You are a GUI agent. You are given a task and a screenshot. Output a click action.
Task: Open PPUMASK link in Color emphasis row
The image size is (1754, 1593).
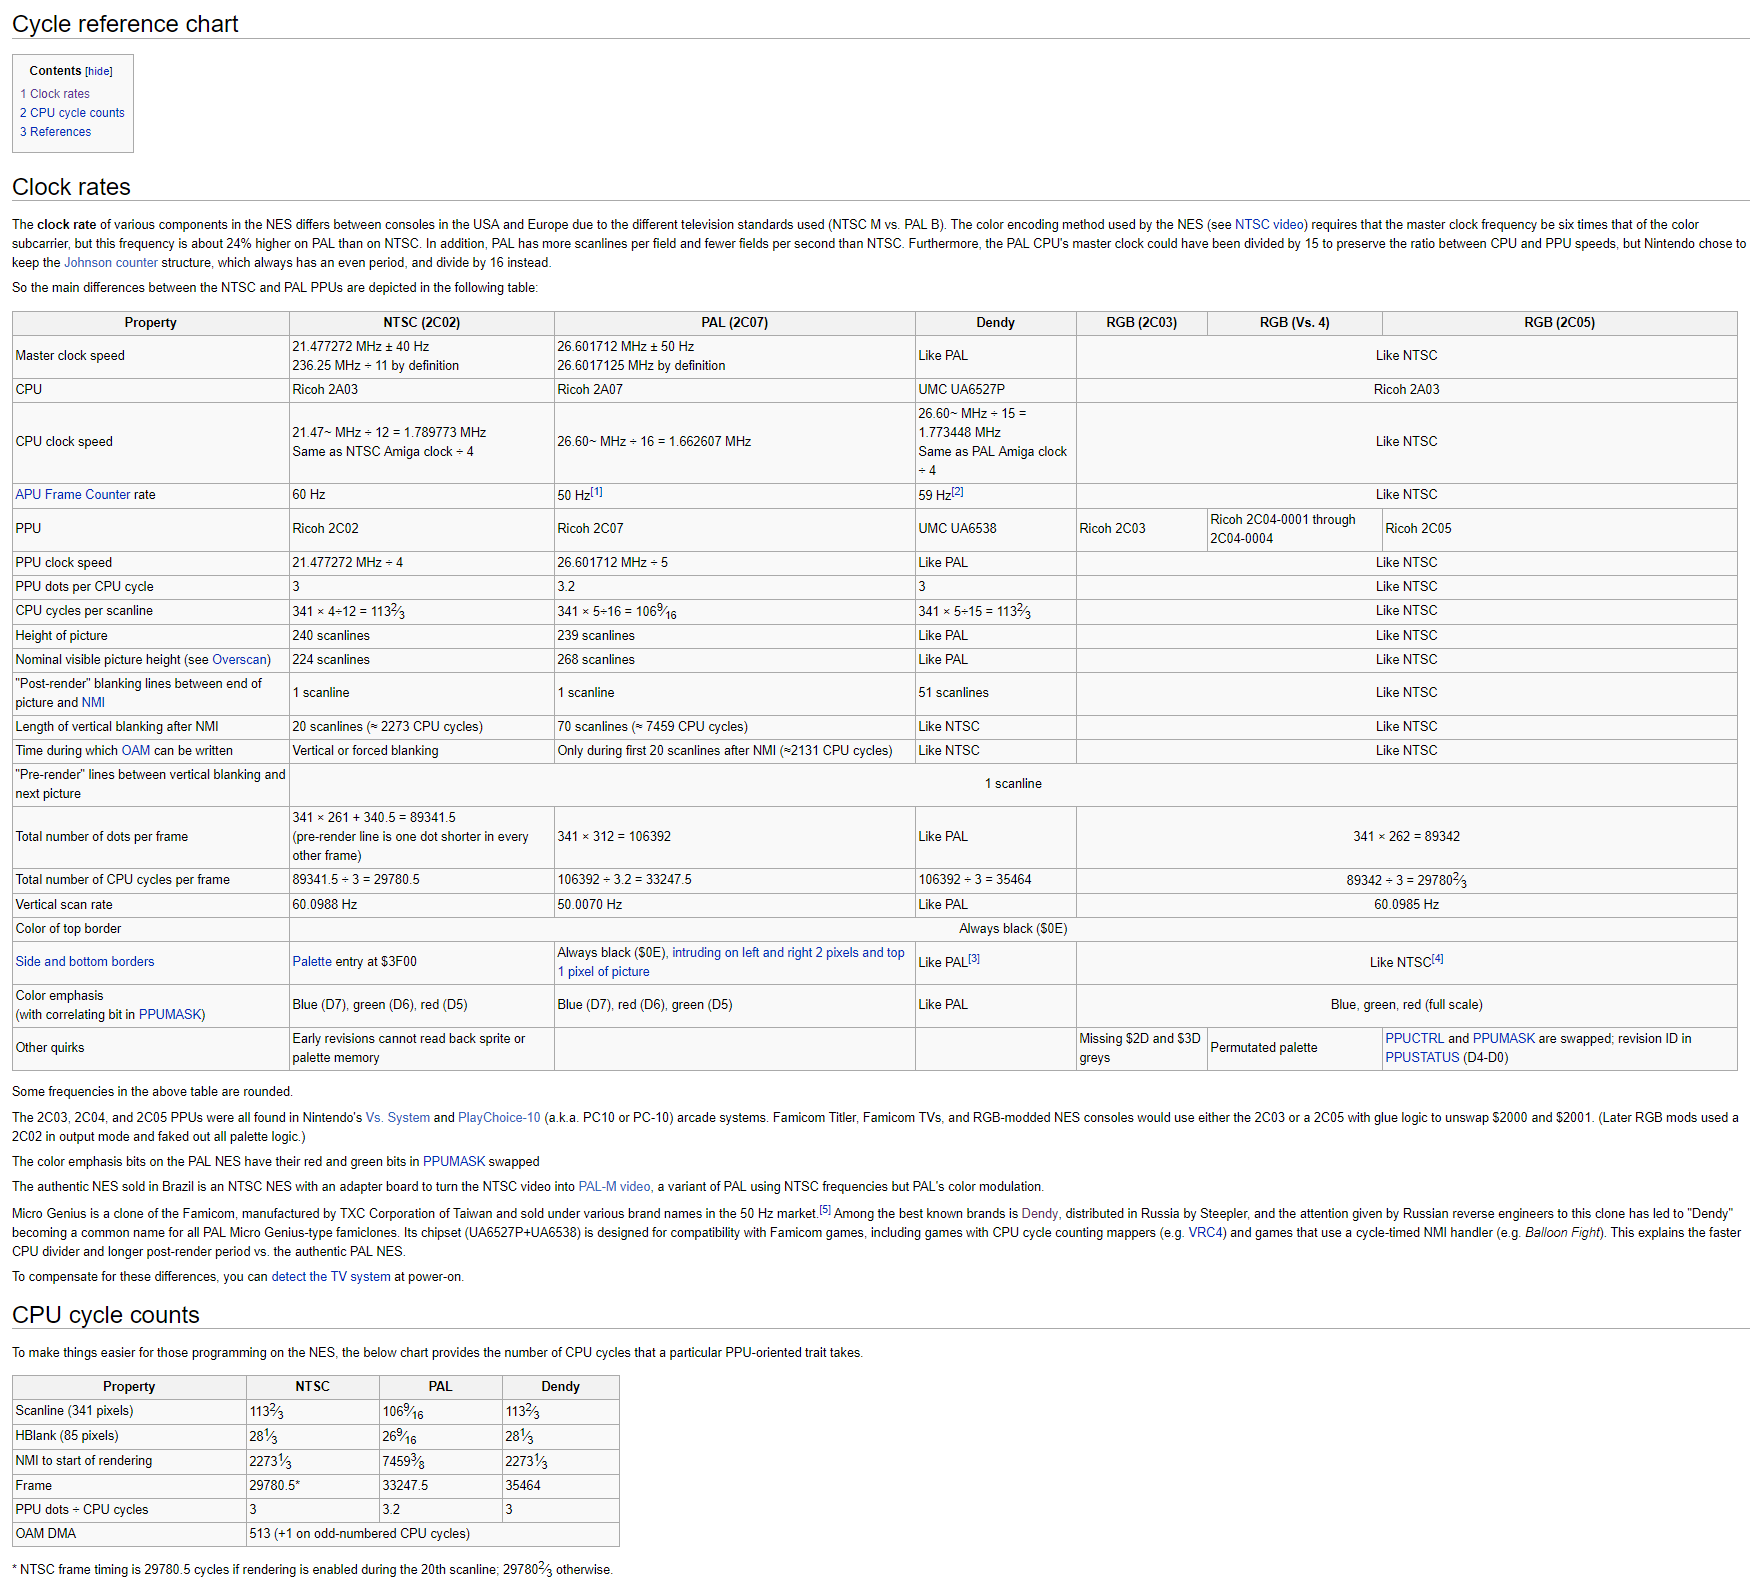(170, 1015)
